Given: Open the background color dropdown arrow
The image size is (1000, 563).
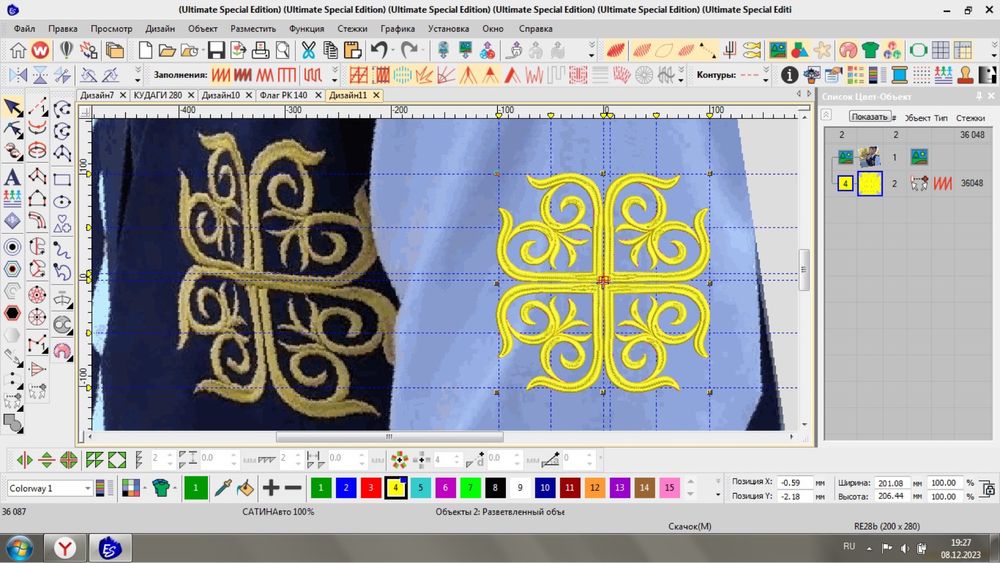Looking at the screenshot, I should [x=146, y=489].
